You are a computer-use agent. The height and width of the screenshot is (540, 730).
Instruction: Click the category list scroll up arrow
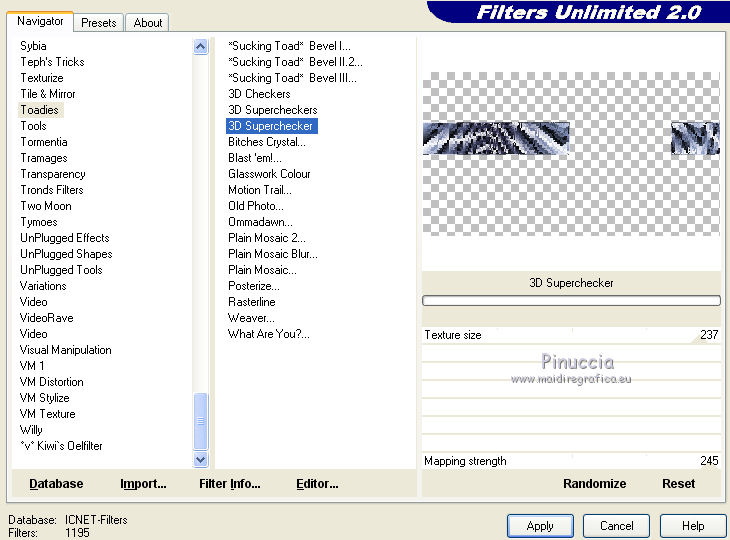(201, 47)
